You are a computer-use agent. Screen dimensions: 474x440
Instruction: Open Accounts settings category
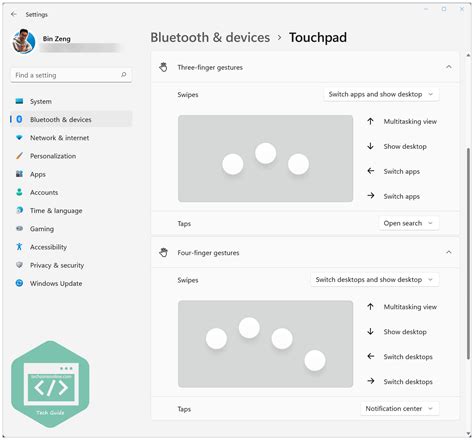[71, 192]
